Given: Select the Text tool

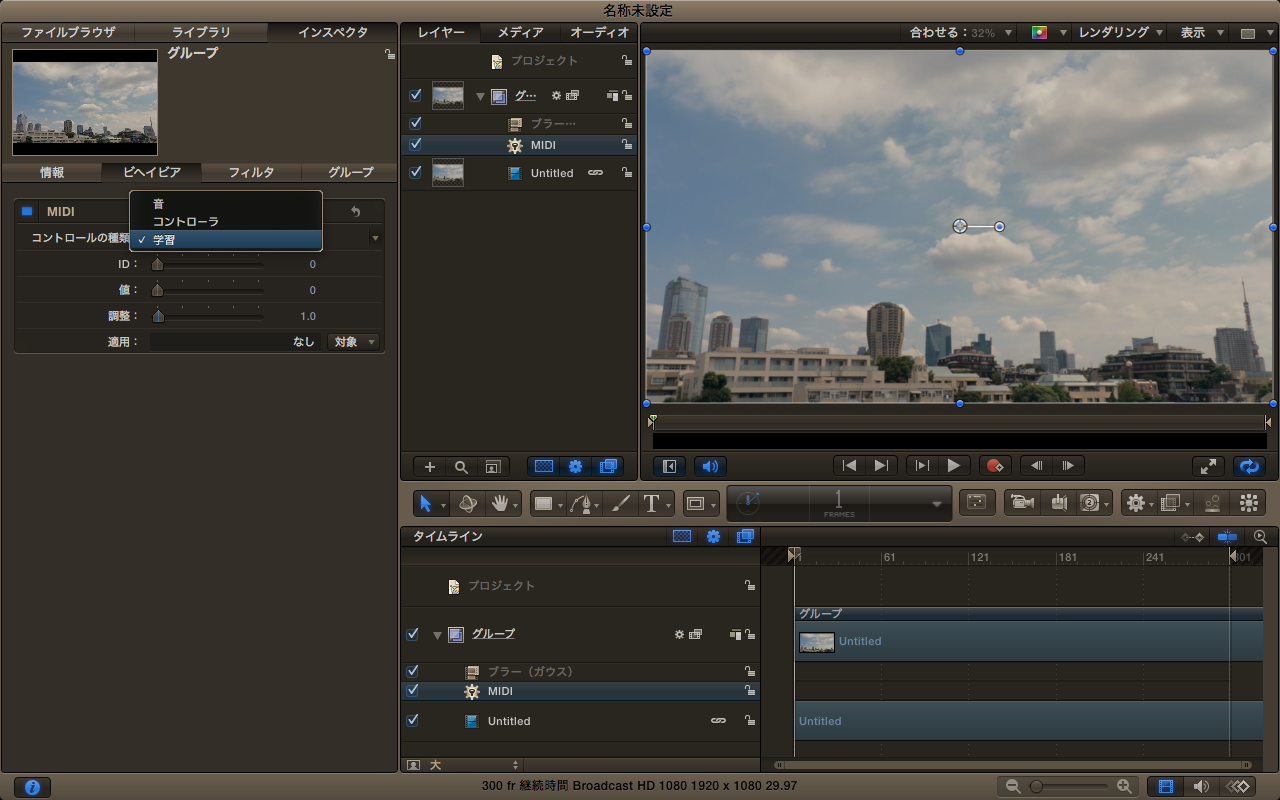Looking at the screenshot, I should [651, 503].
